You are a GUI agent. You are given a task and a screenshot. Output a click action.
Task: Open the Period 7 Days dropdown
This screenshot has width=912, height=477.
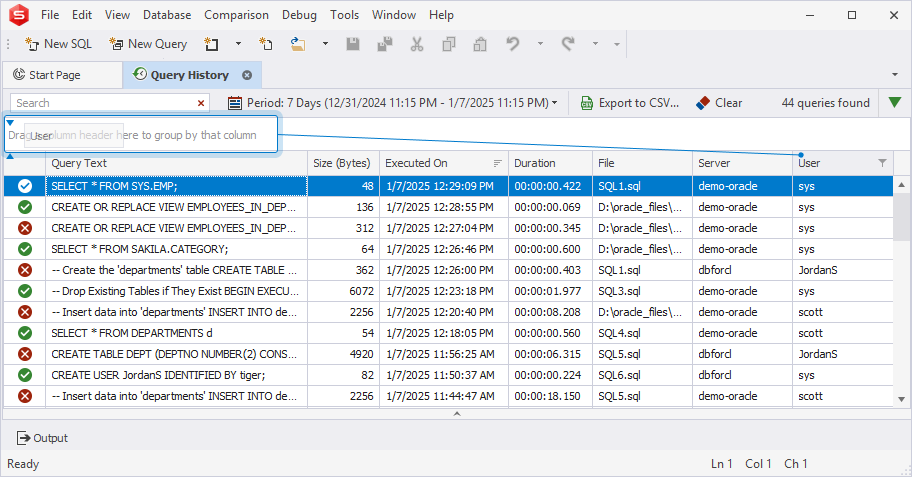393,103
